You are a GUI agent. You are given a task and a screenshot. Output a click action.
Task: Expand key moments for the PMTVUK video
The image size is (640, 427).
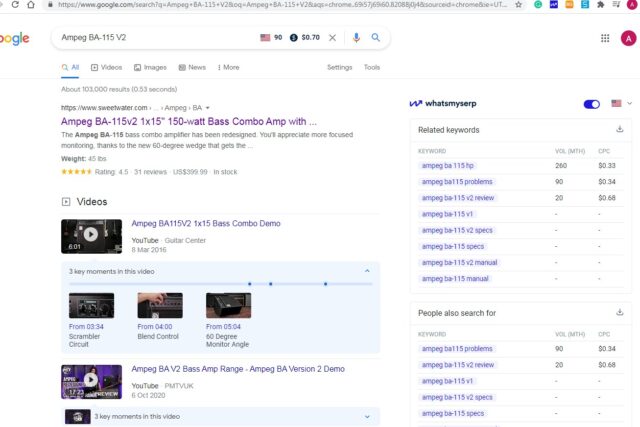[367, 416]
